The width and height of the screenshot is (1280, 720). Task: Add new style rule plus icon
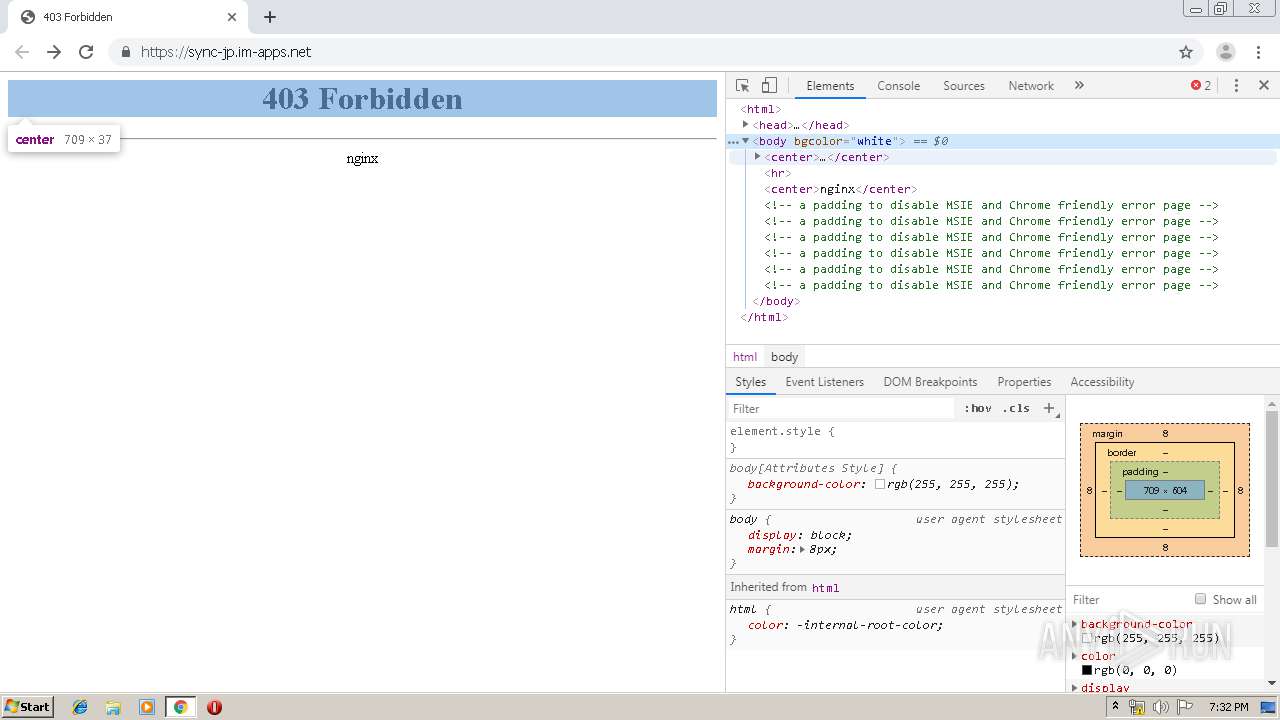coord(1049,408)
